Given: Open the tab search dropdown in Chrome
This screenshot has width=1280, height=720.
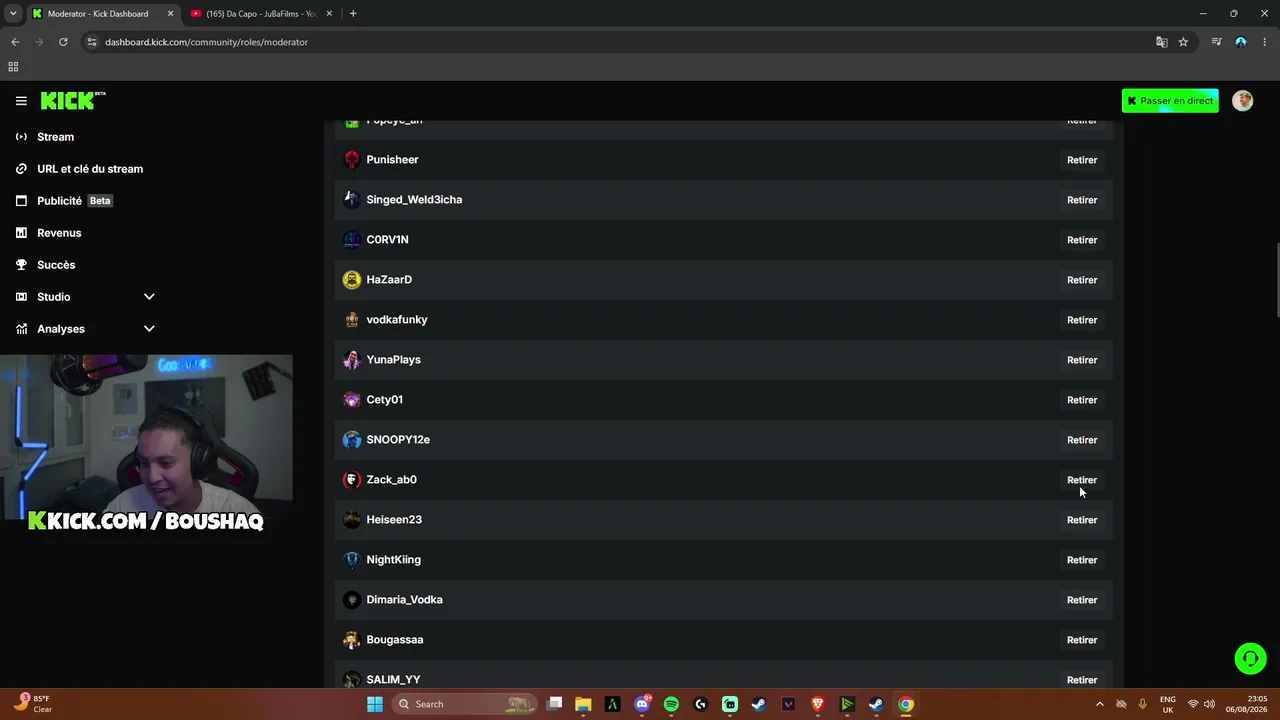Looking at the screenshot, I should [x=13, y=14].
